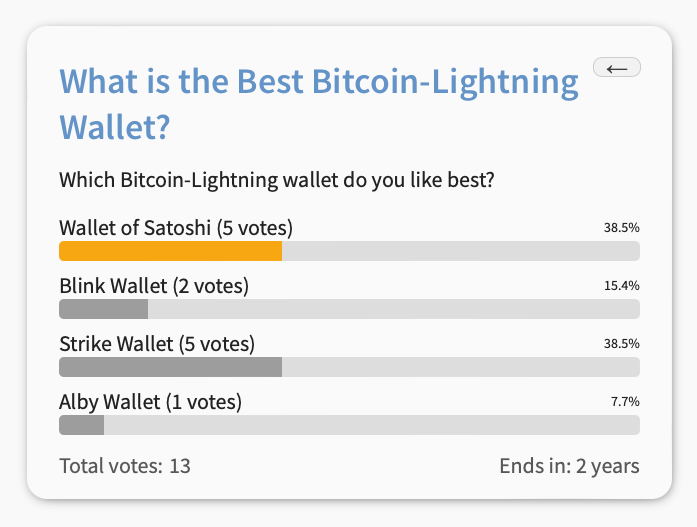Click the unfilled part of Blink Wallet bar
The width and height of the screenshot is (697, 527).
[x=393, y=309]
